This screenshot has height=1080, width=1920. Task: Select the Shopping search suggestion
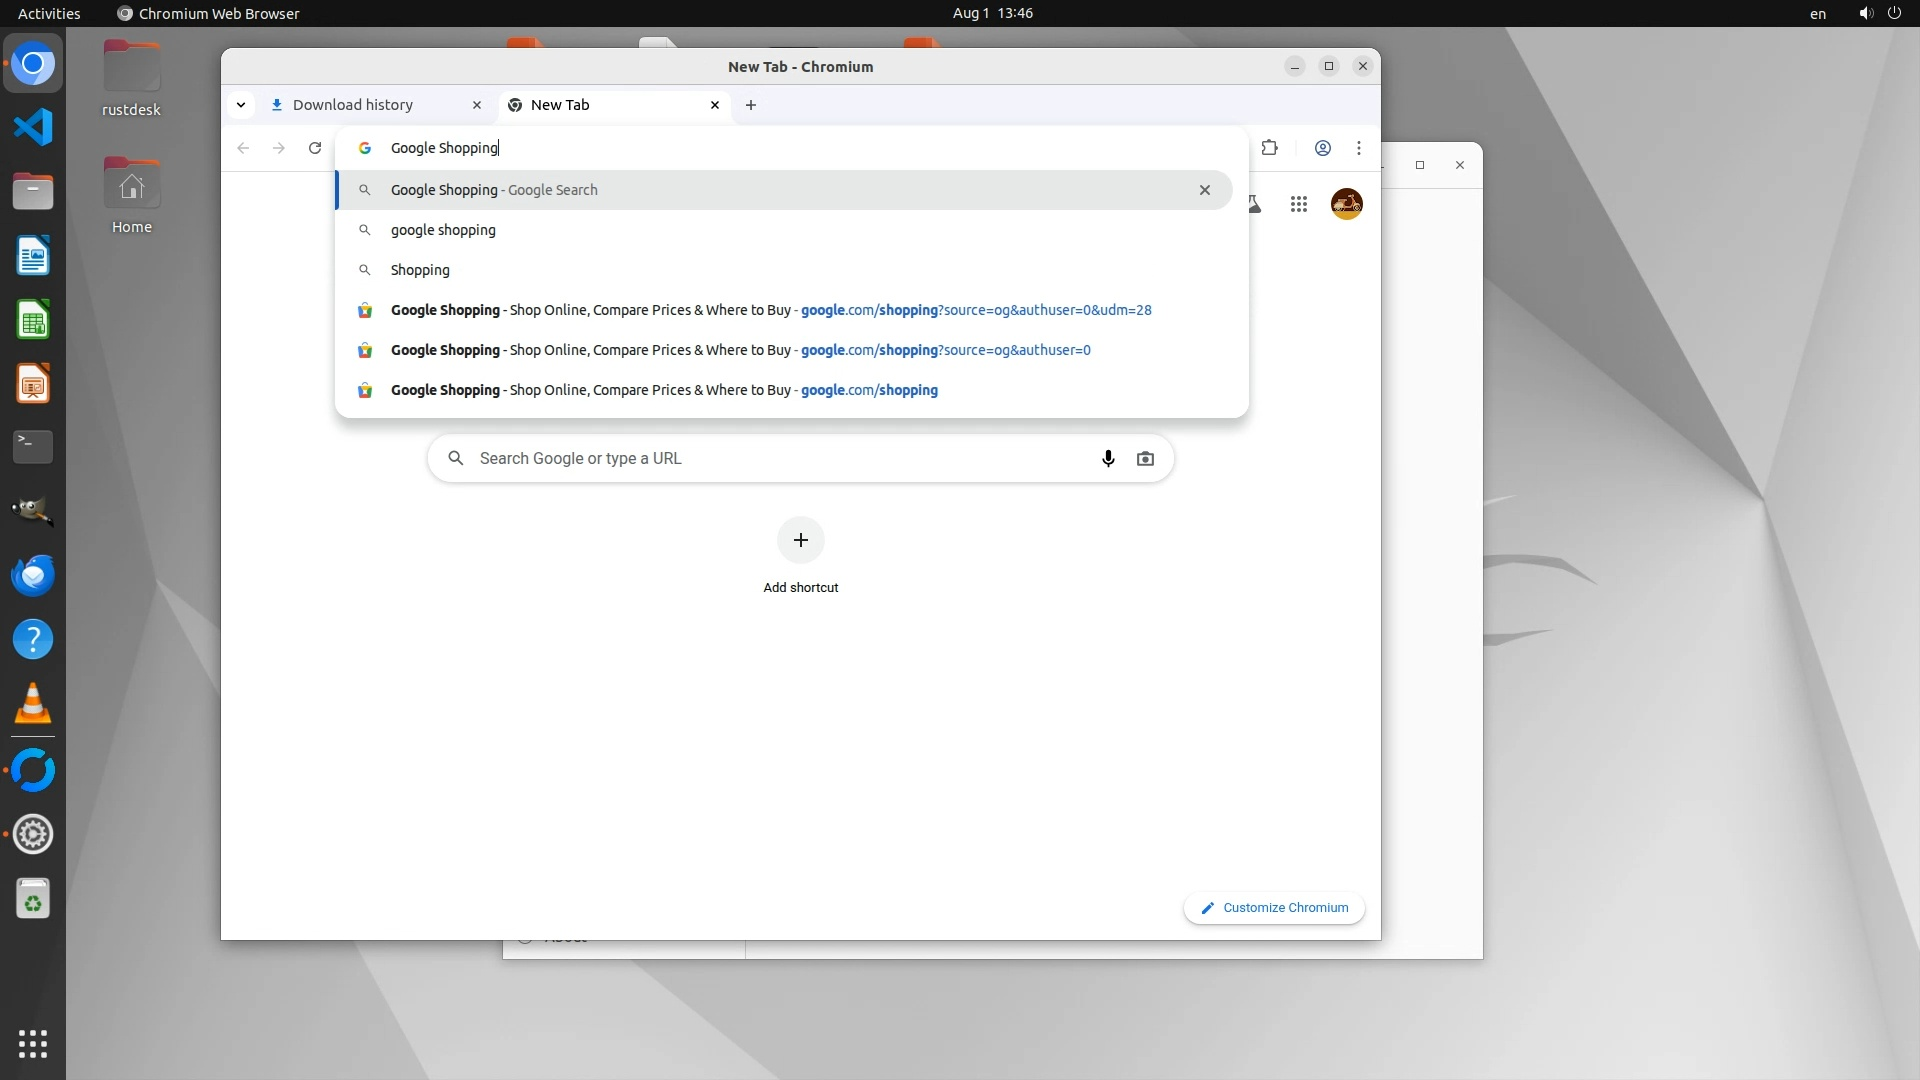420,270
